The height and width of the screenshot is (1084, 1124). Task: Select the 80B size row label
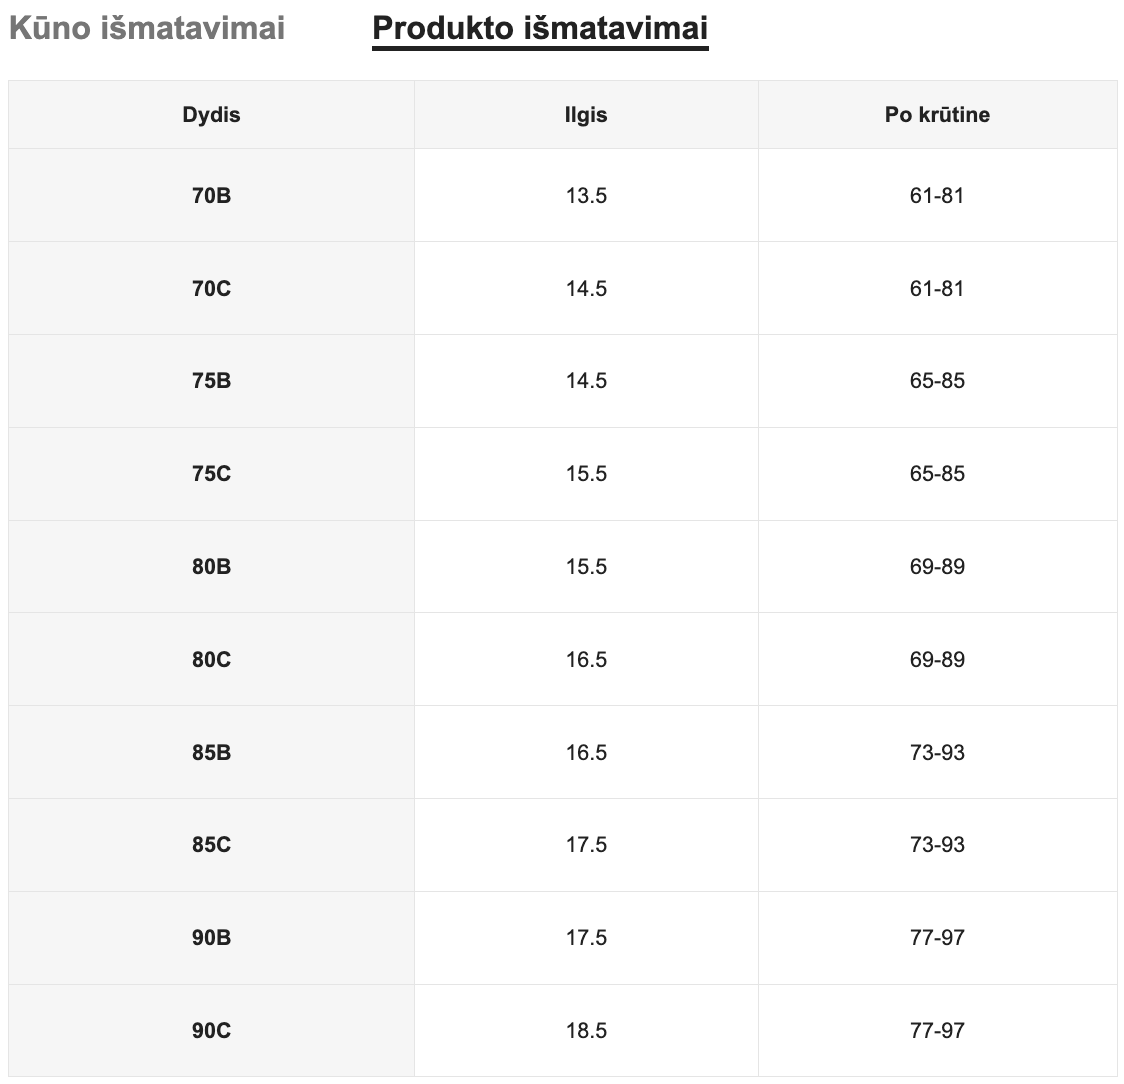[x=211, y=567]
